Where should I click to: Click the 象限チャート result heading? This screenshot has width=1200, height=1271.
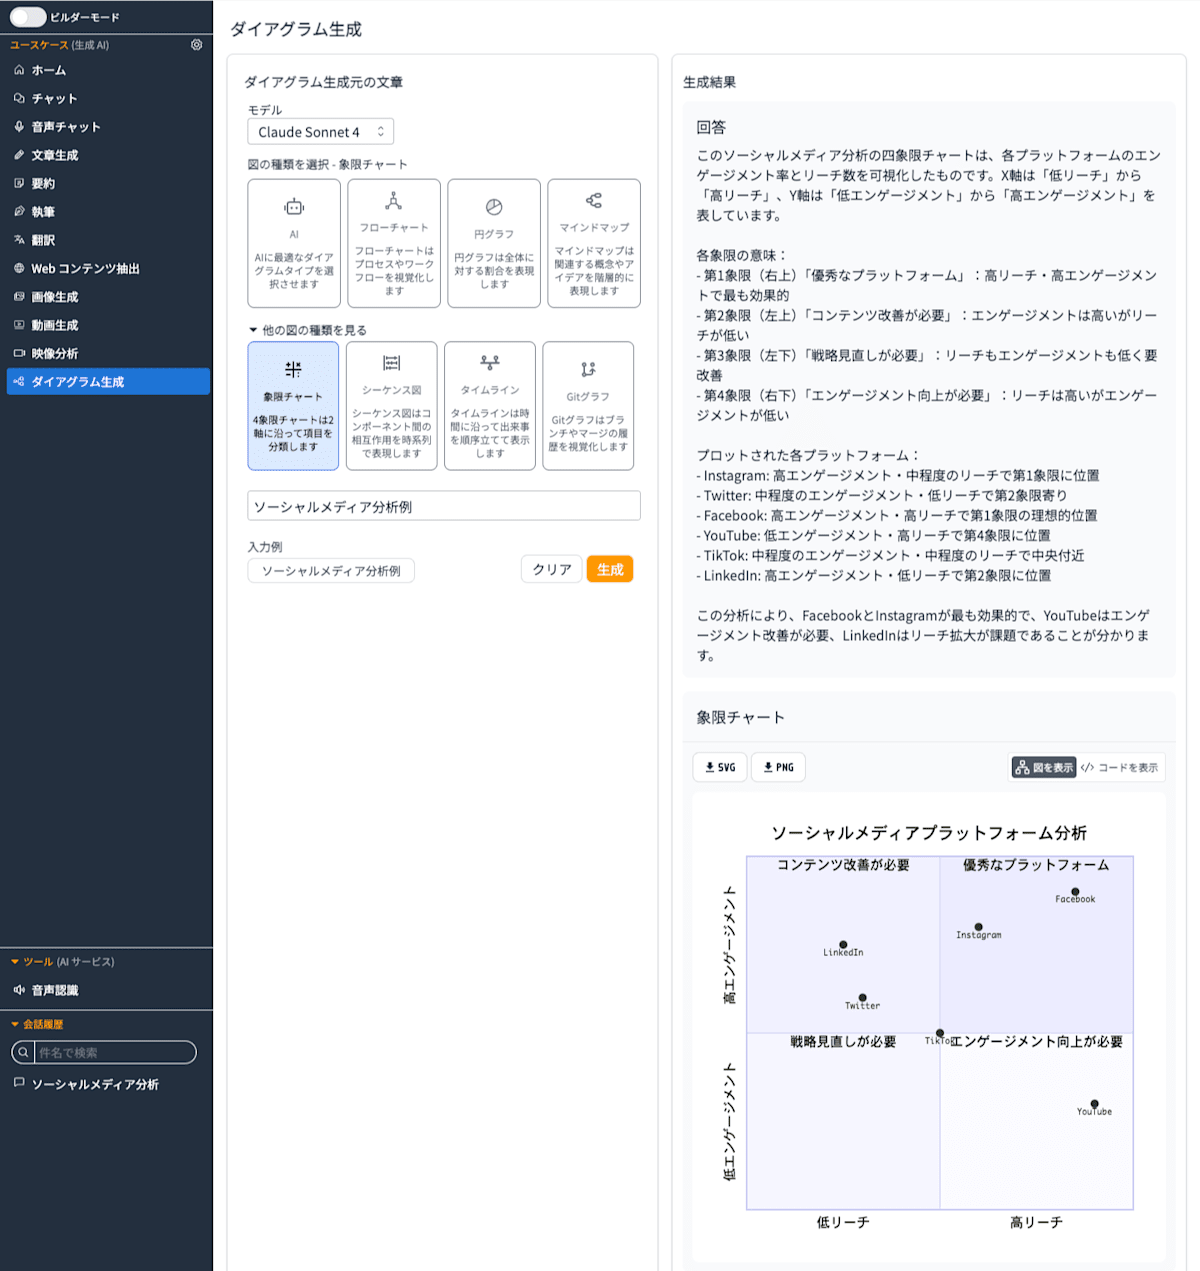740,717
